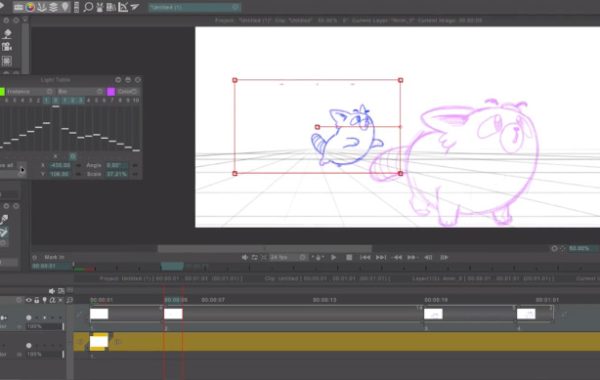Click the paper plane icon in top toolbar
This screenshot has width=600, height=380.
[134, 7]
